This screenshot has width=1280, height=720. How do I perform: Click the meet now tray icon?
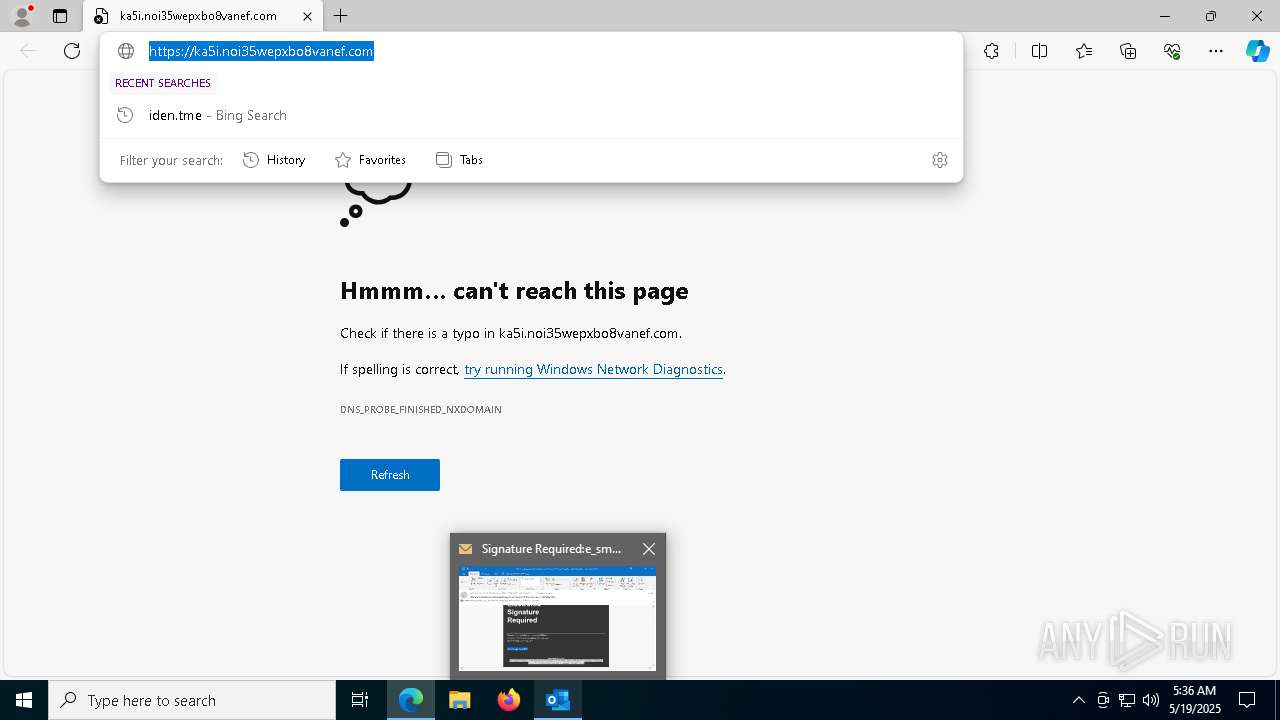1103,700
